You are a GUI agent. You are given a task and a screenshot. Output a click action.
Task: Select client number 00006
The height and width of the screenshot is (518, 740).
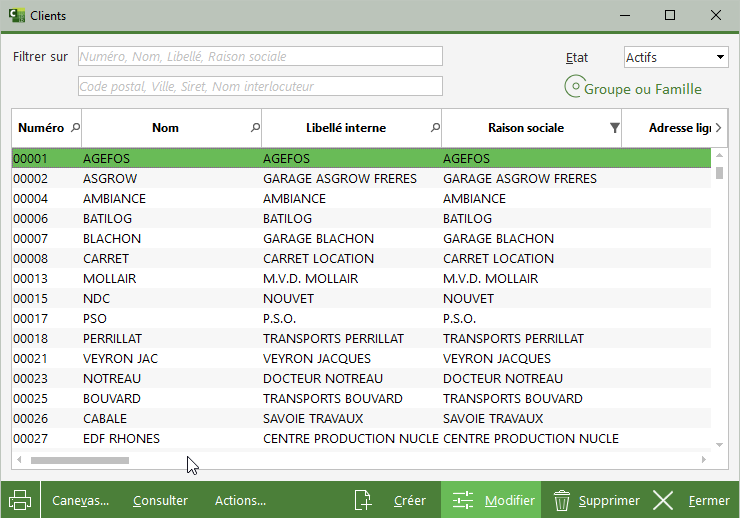[30, 218]
